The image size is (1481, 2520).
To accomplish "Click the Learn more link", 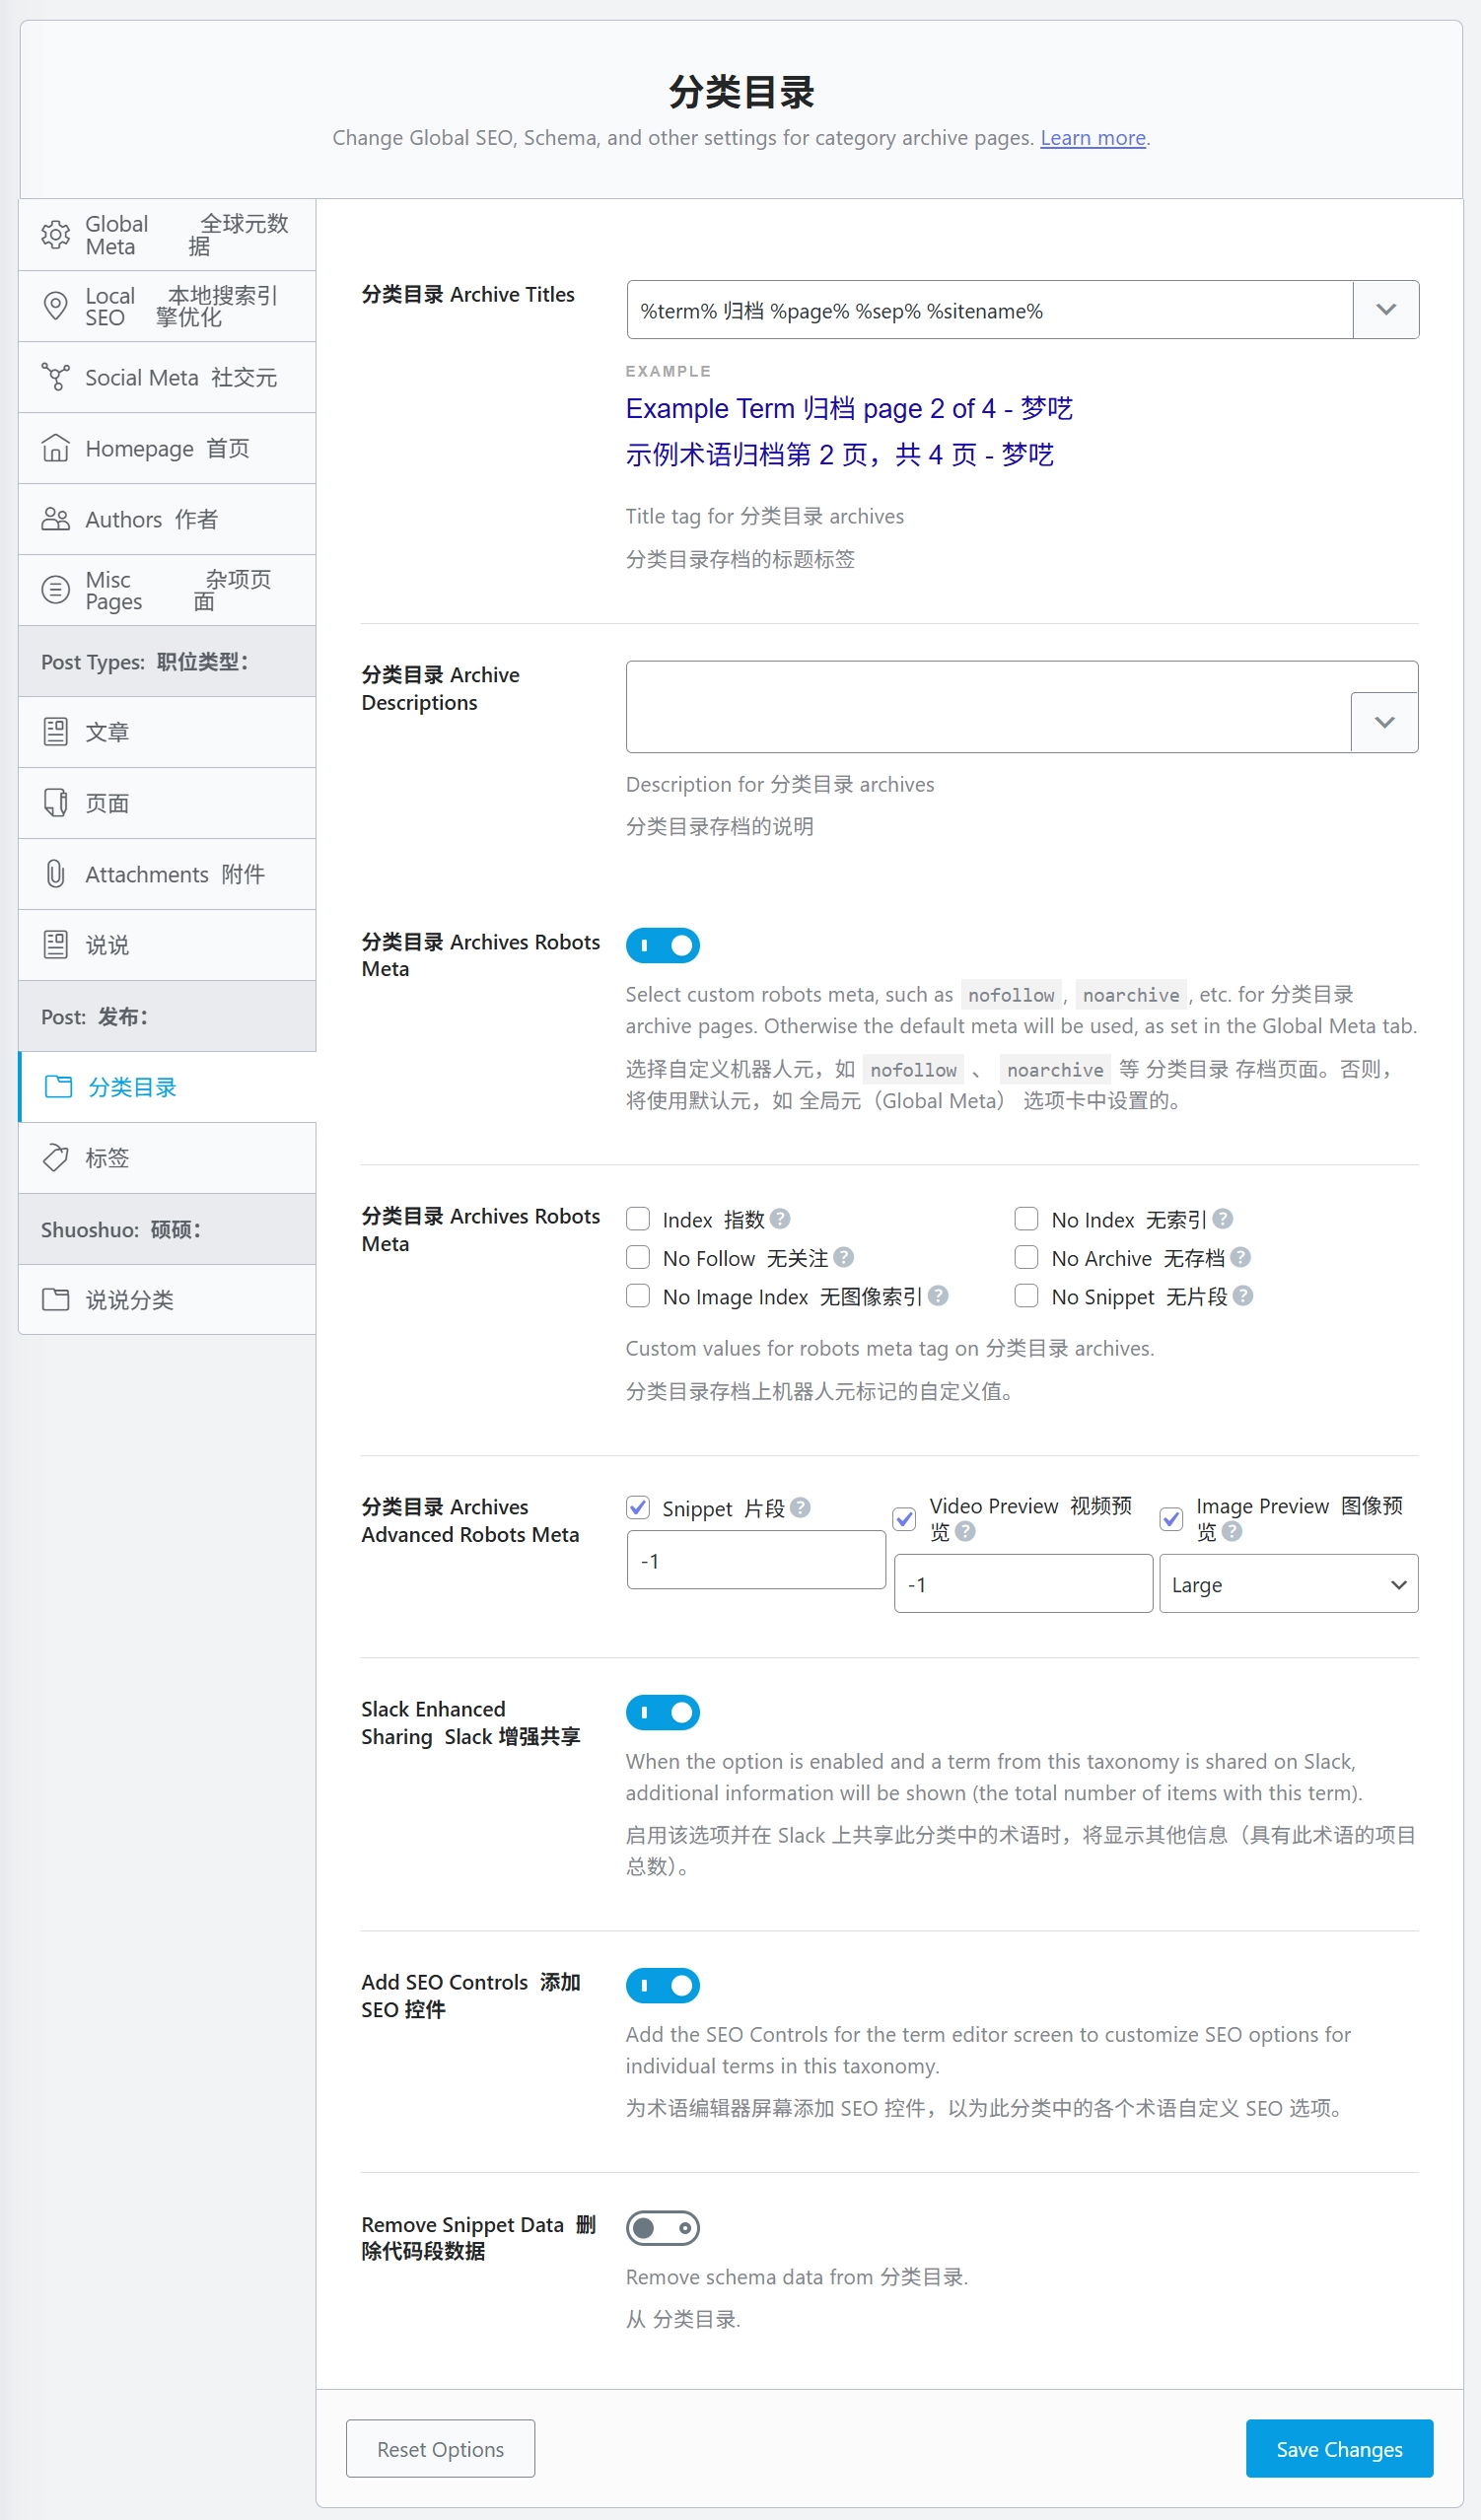I will [x=1093, y=138].
